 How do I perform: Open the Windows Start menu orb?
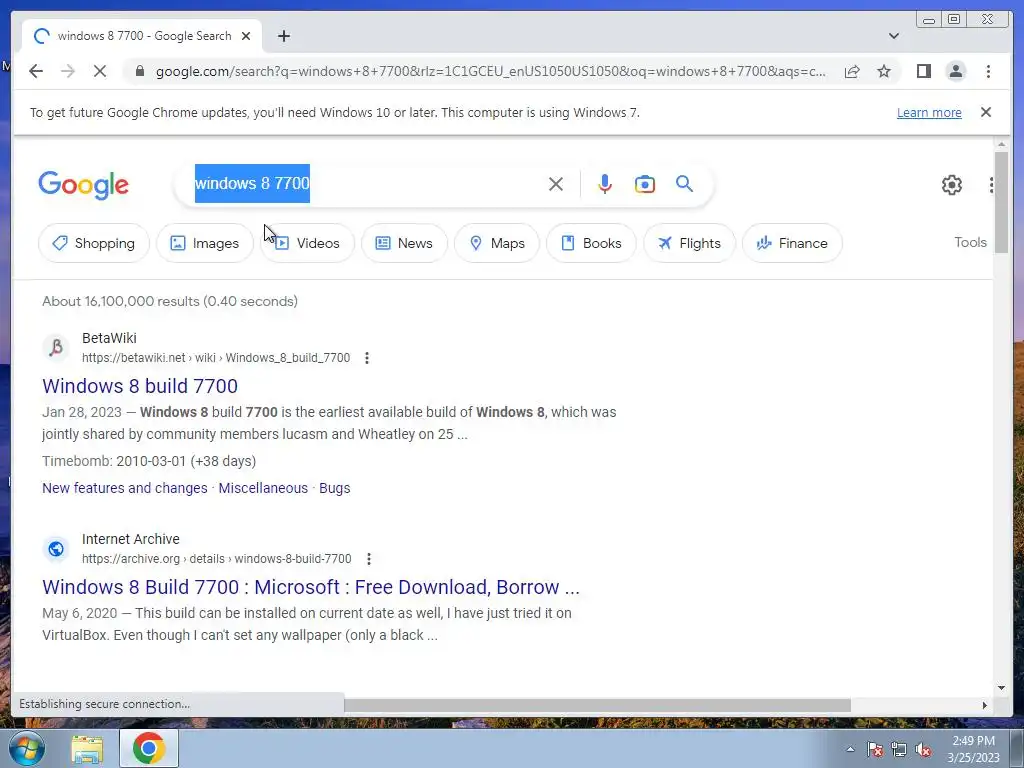point(27,748)
